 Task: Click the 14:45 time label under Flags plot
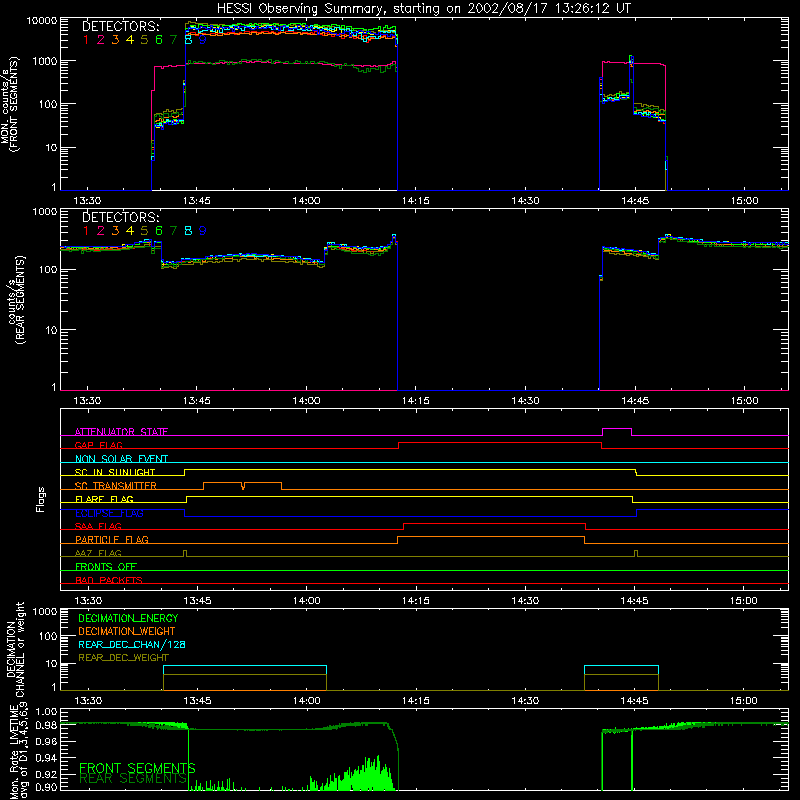coord(634,601)
